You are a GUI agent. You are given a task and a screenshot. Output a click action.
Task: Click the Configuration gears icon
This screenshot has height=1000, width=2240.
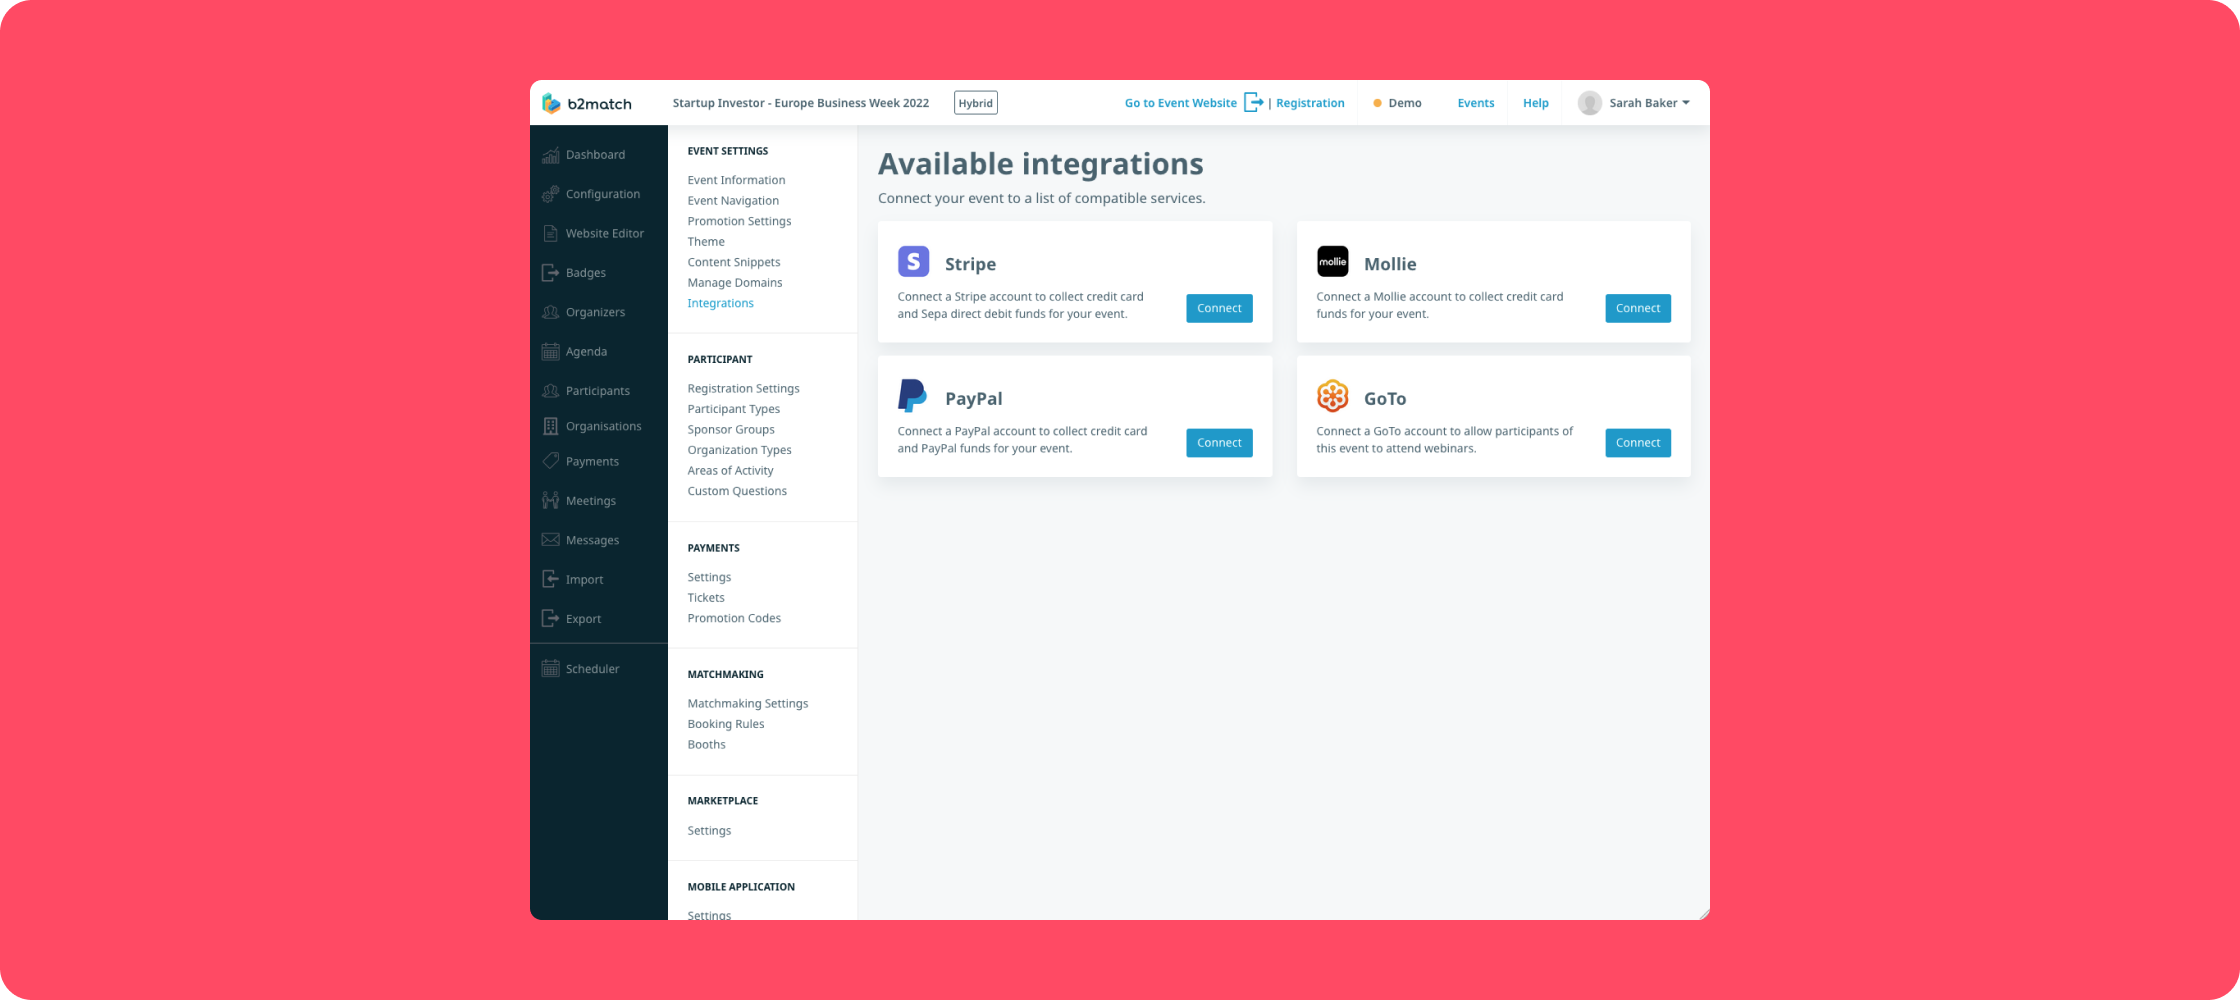550,194
